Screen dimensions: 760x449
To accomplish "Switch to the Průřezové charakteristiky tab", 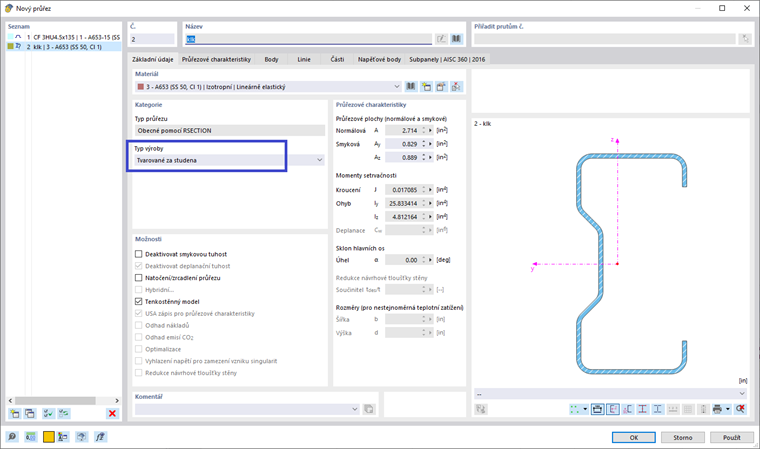I will click(x=217, y=59).
